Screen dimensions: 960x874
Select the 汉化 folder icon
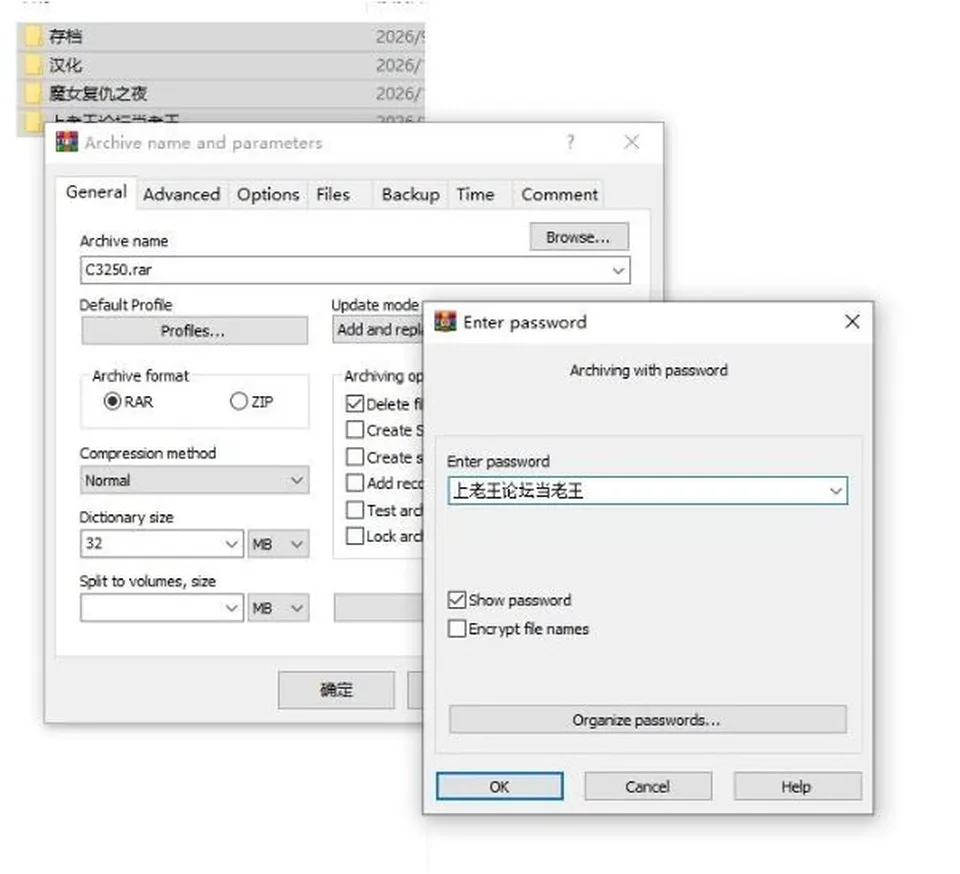[32, 64]
